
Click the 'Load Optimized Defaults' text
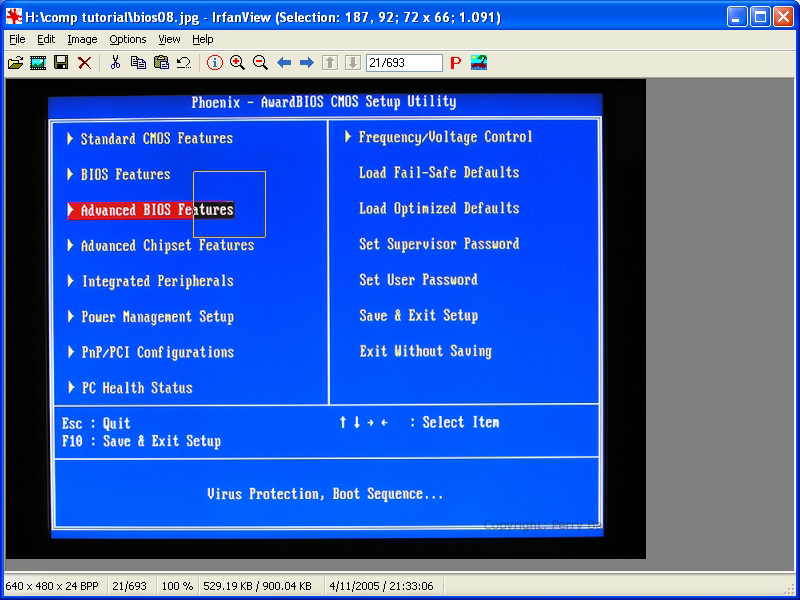pyautogui.click(x=439, y=208)
